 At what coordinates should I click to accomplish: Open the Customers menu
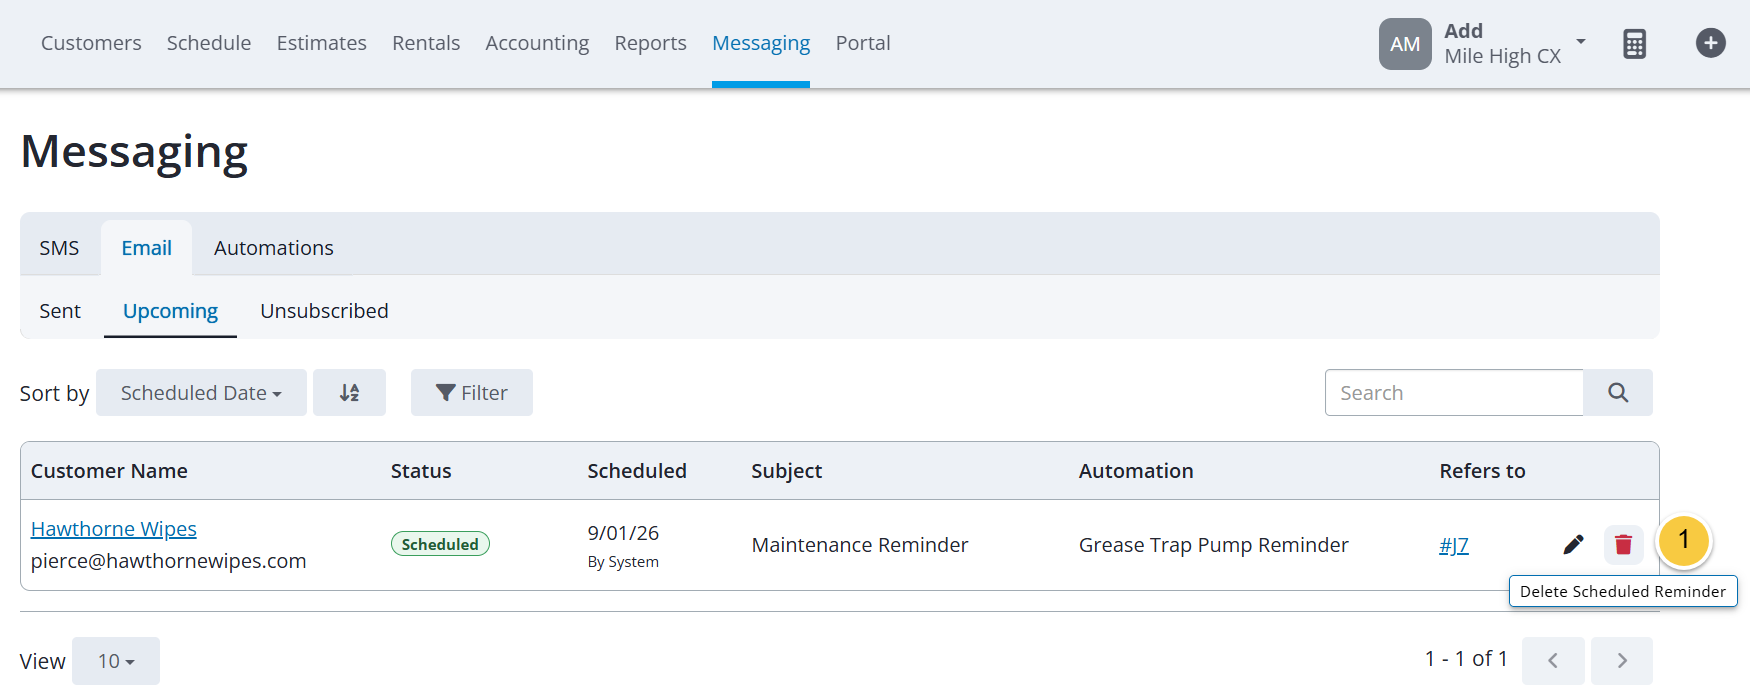(x=91, y=43)
